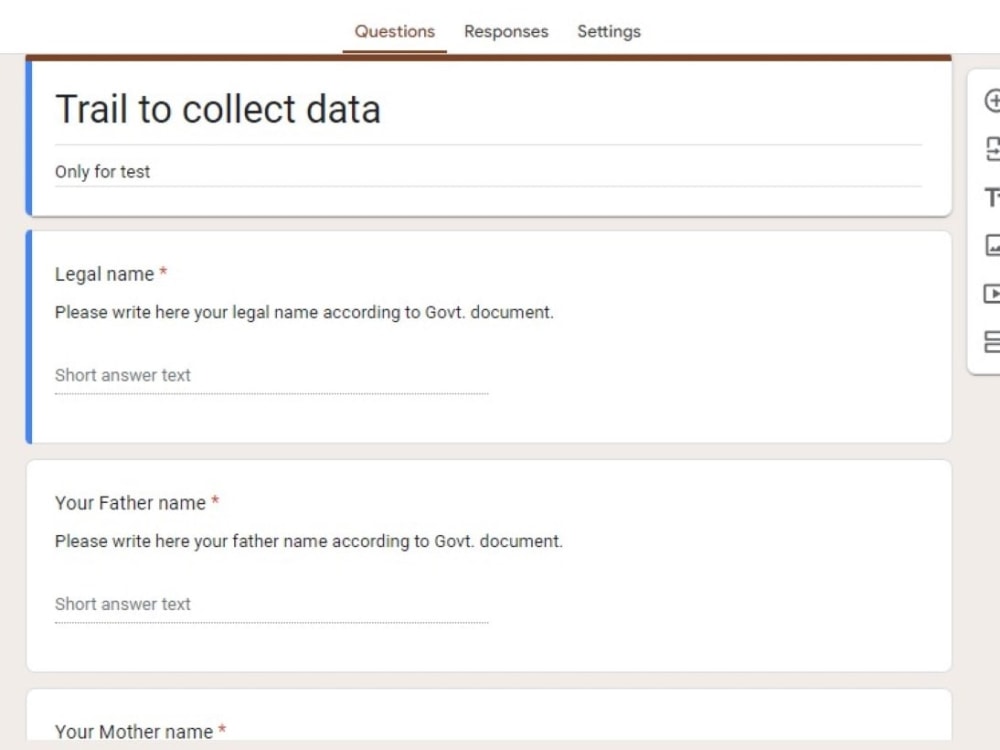The width and height of the screenshot is (1000, 750).
Task: Select the Your Mother name question
Action: point(134,732)
